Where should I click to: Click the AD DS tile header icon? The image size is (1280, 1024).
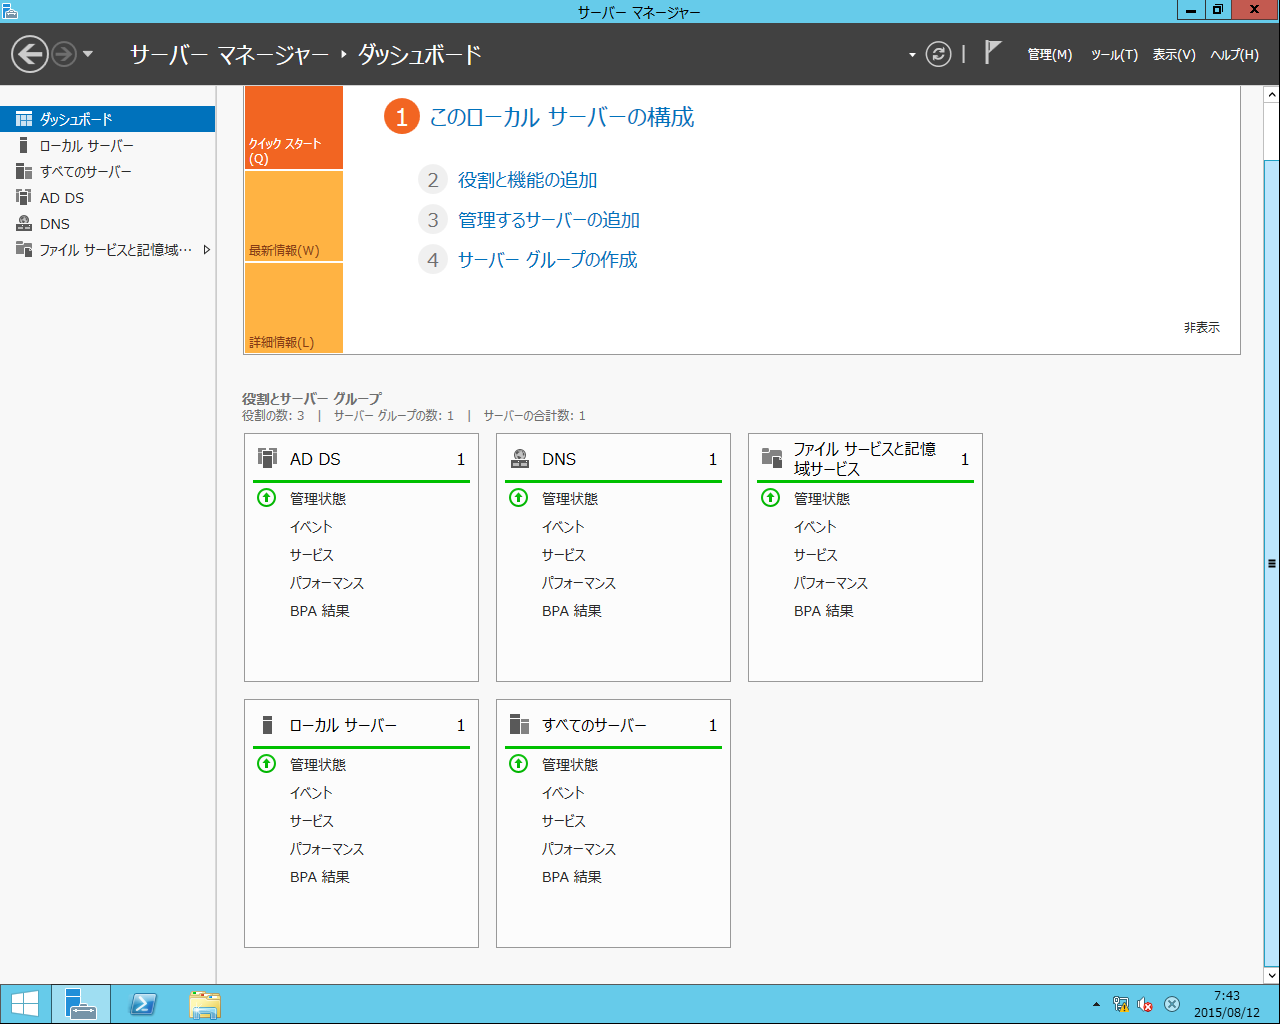267,458
